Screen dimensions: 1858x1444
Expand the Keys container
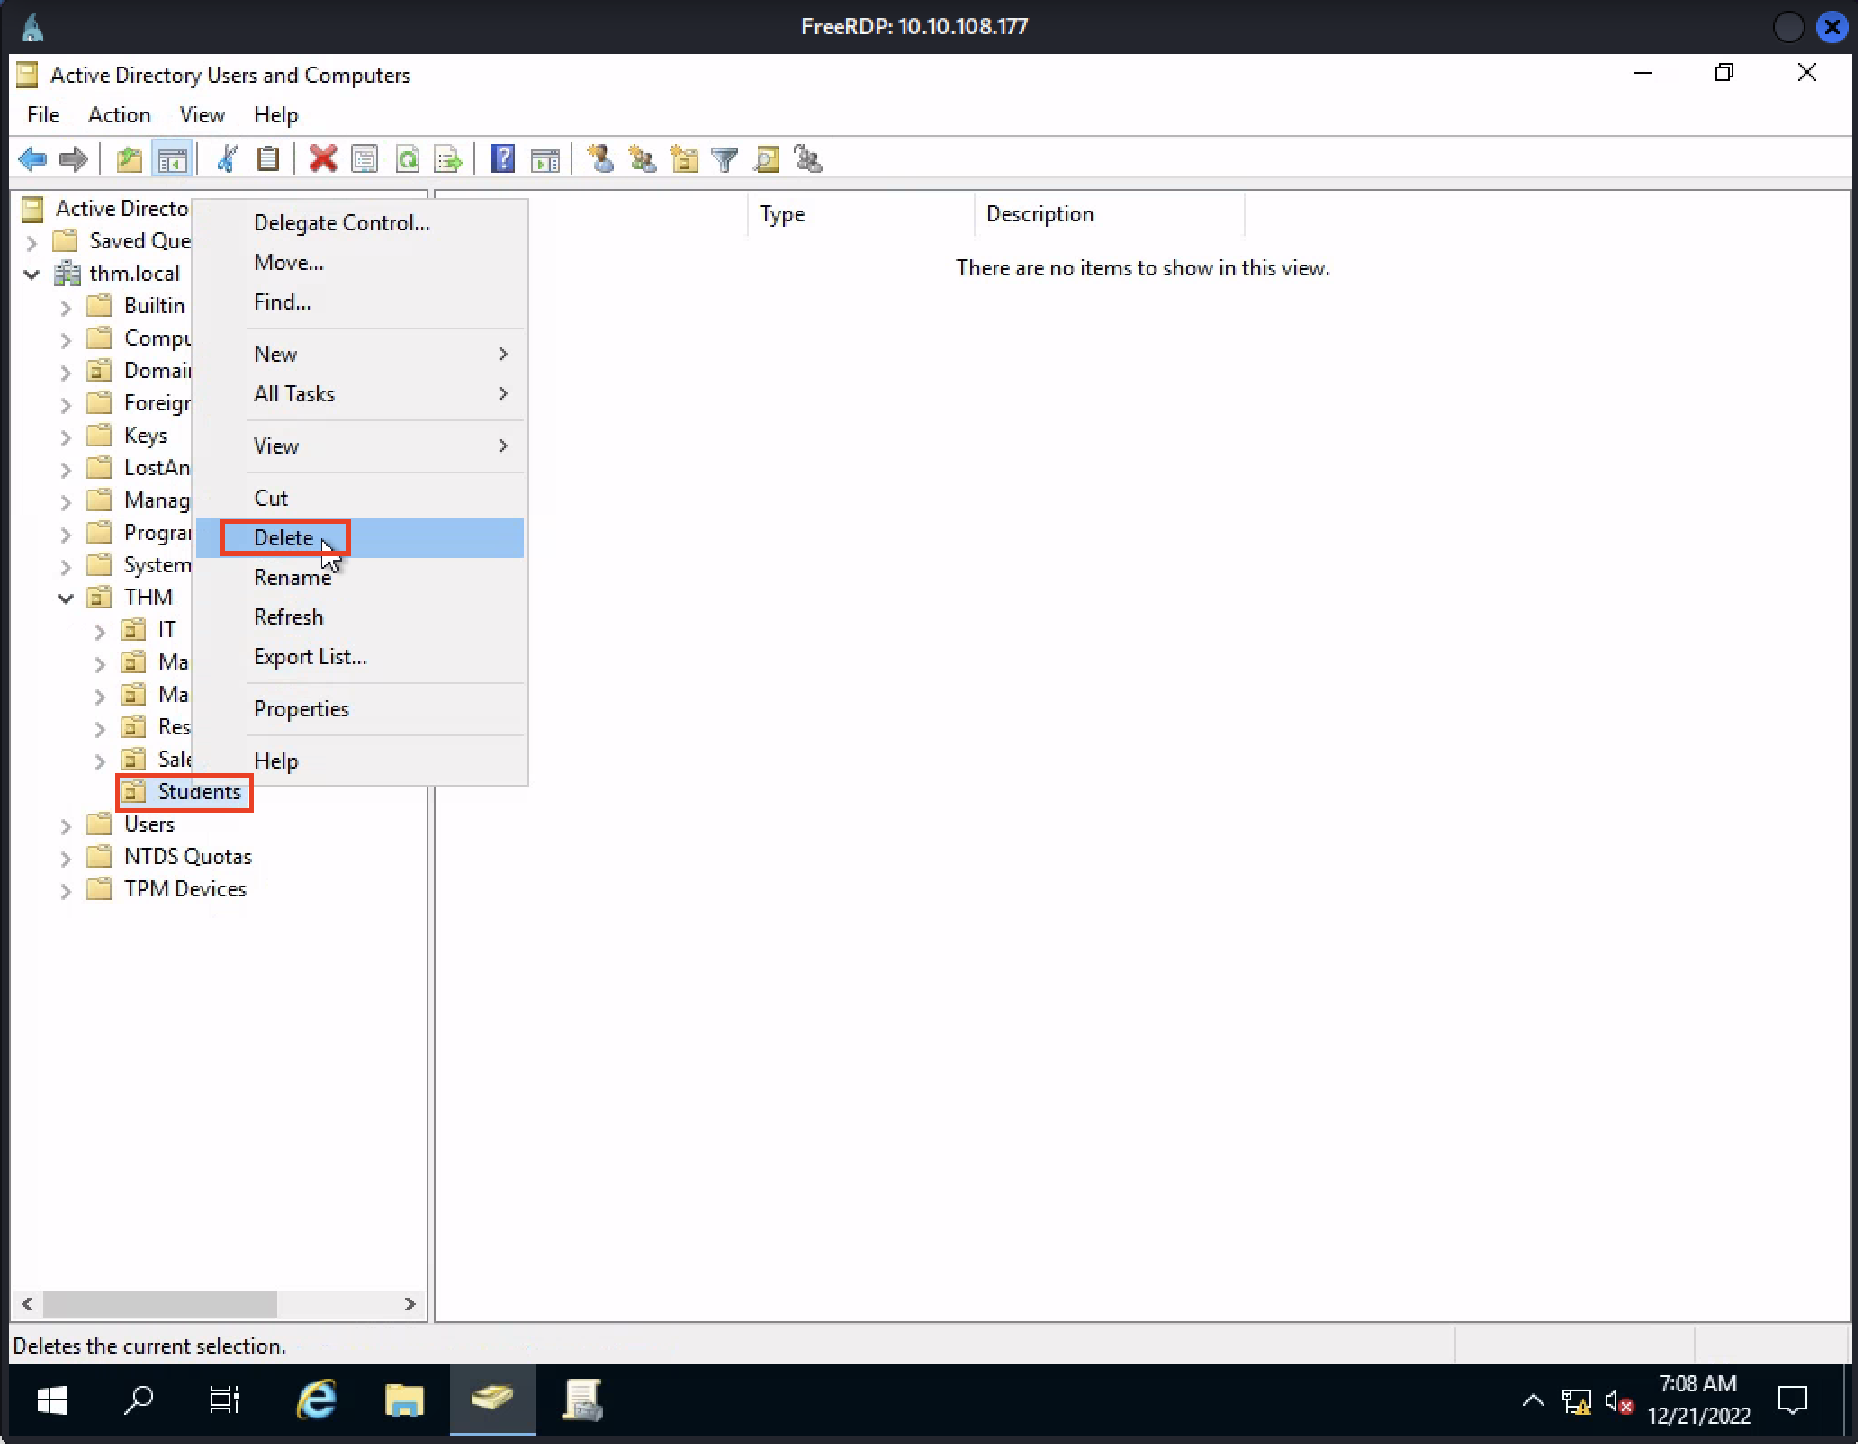coord(65,437)
